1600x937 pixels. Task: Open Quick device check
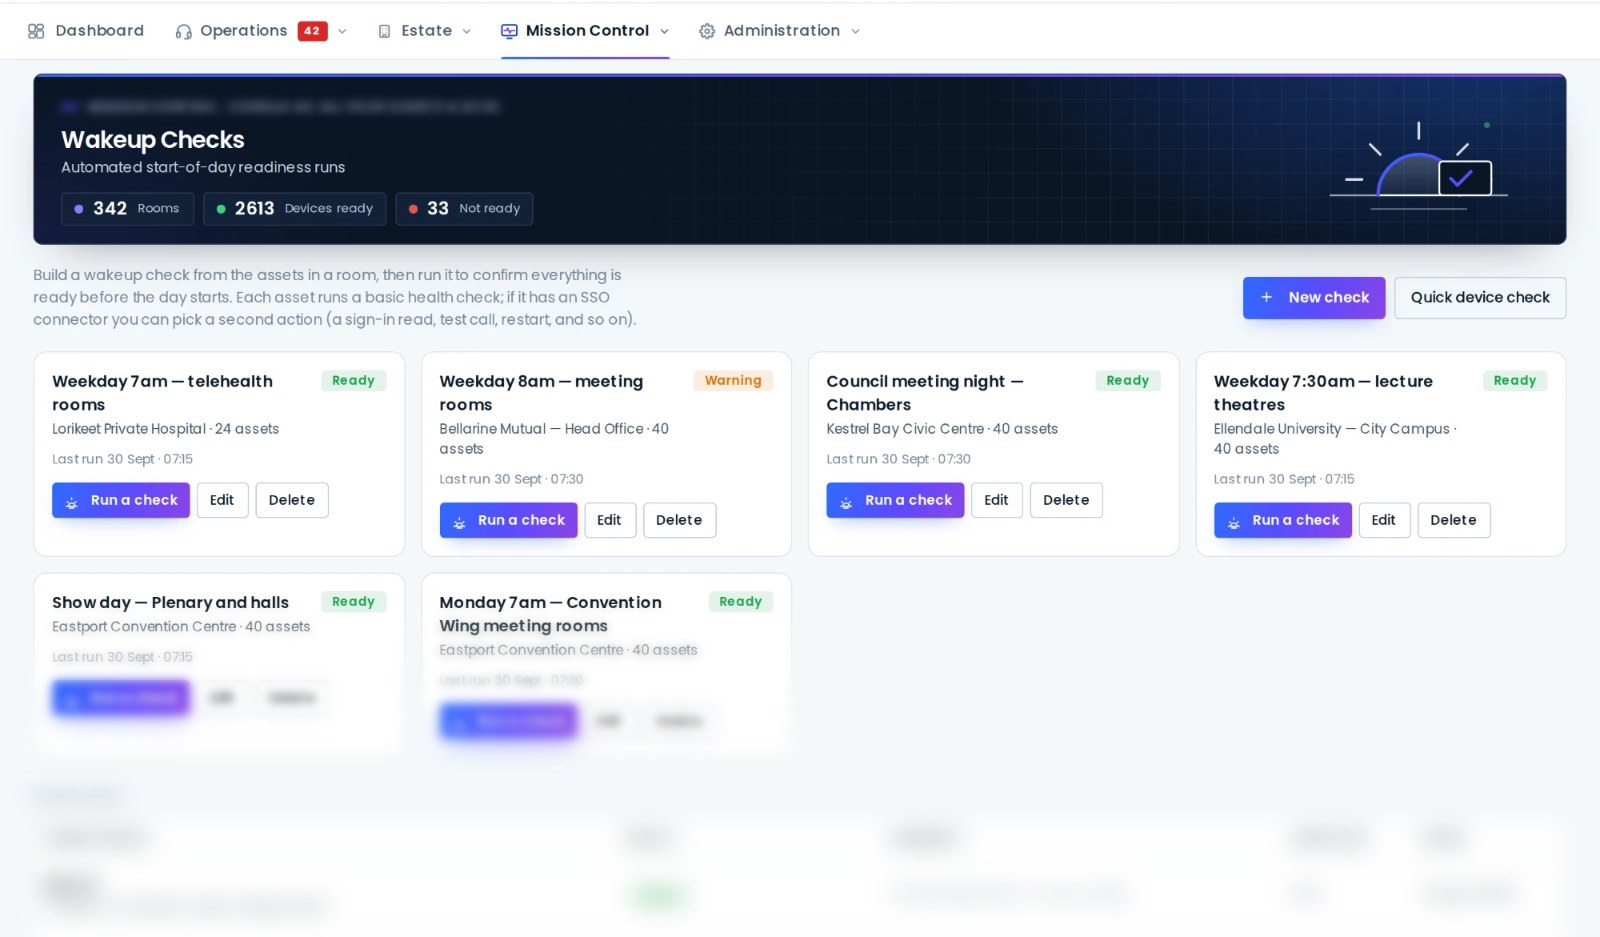pos(1480,298)
